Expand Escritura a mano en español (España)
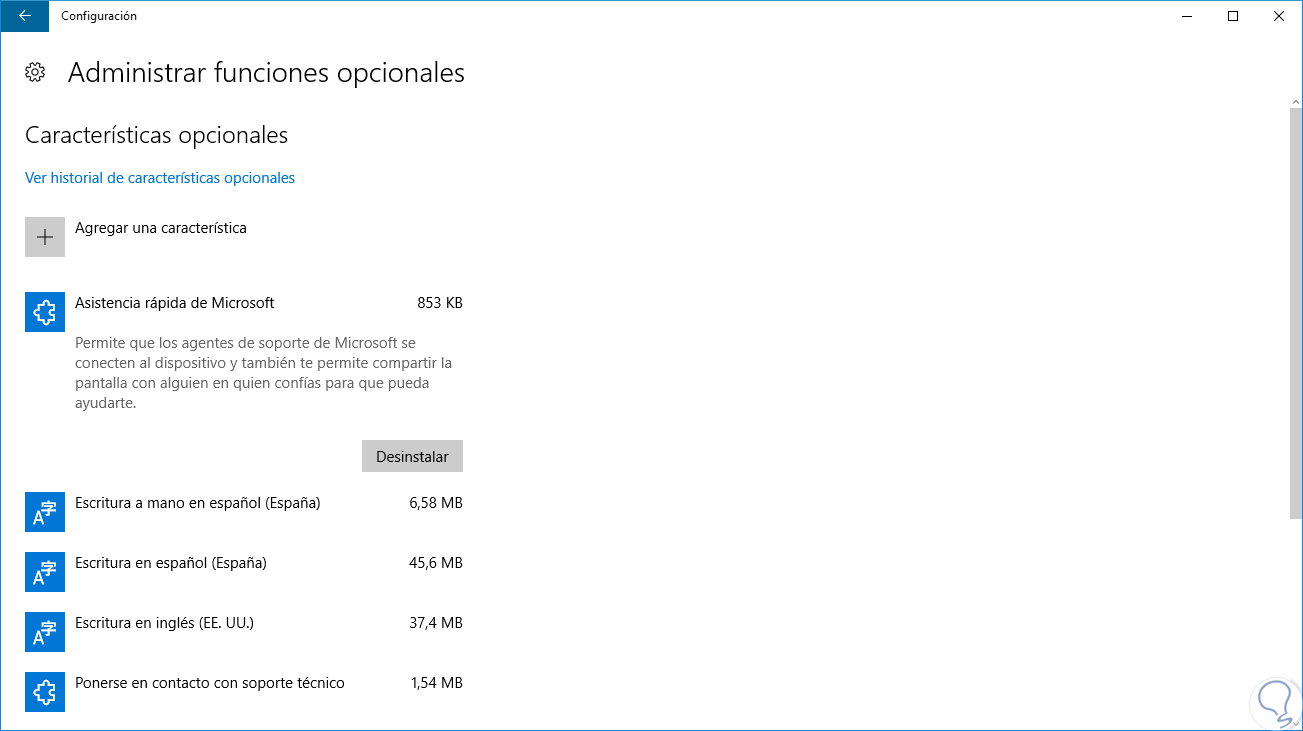Screen dimensions: 1303x731 (x=197, y=503)
